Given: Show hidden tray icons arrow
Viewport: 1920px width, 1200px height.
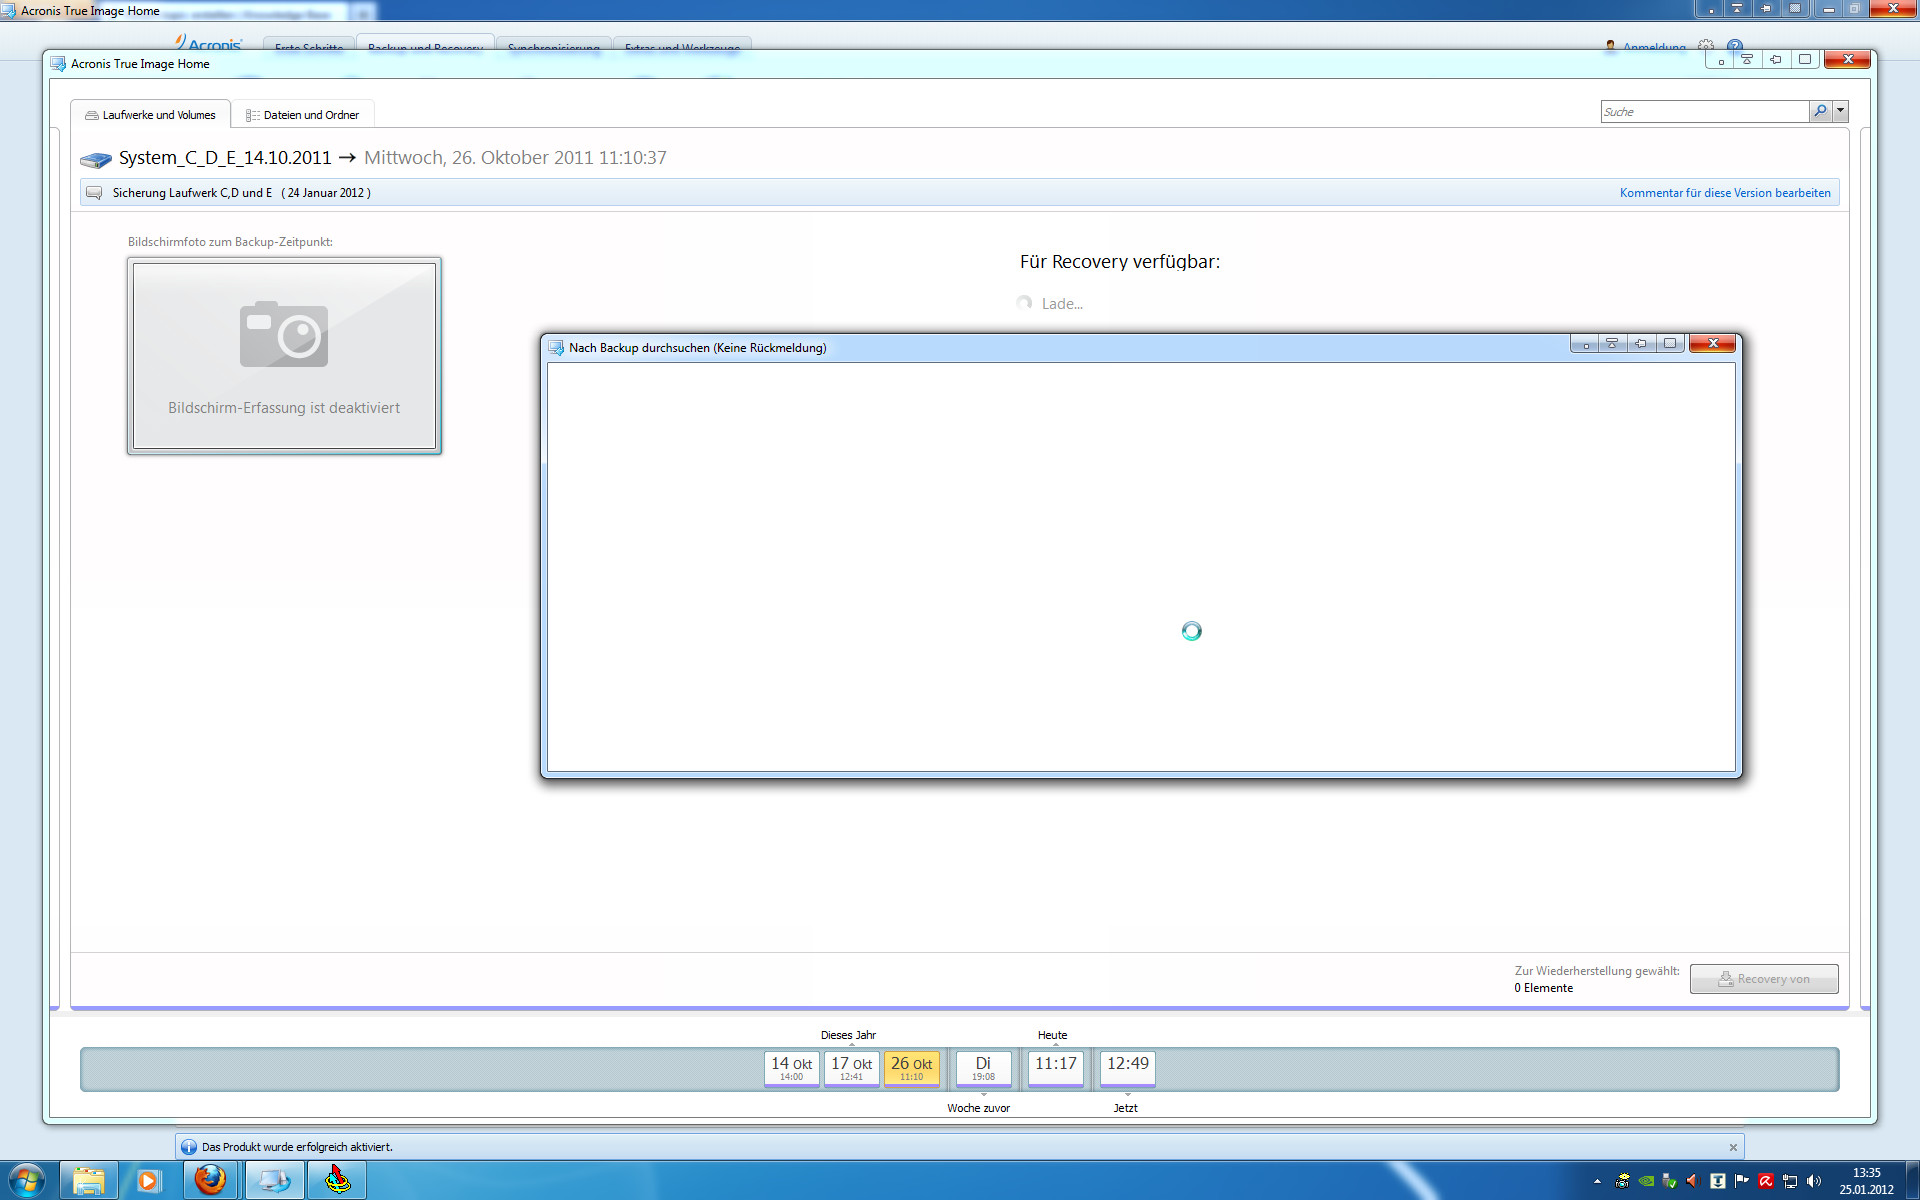Looking at the screenshot, I should pos(1597,1181).
